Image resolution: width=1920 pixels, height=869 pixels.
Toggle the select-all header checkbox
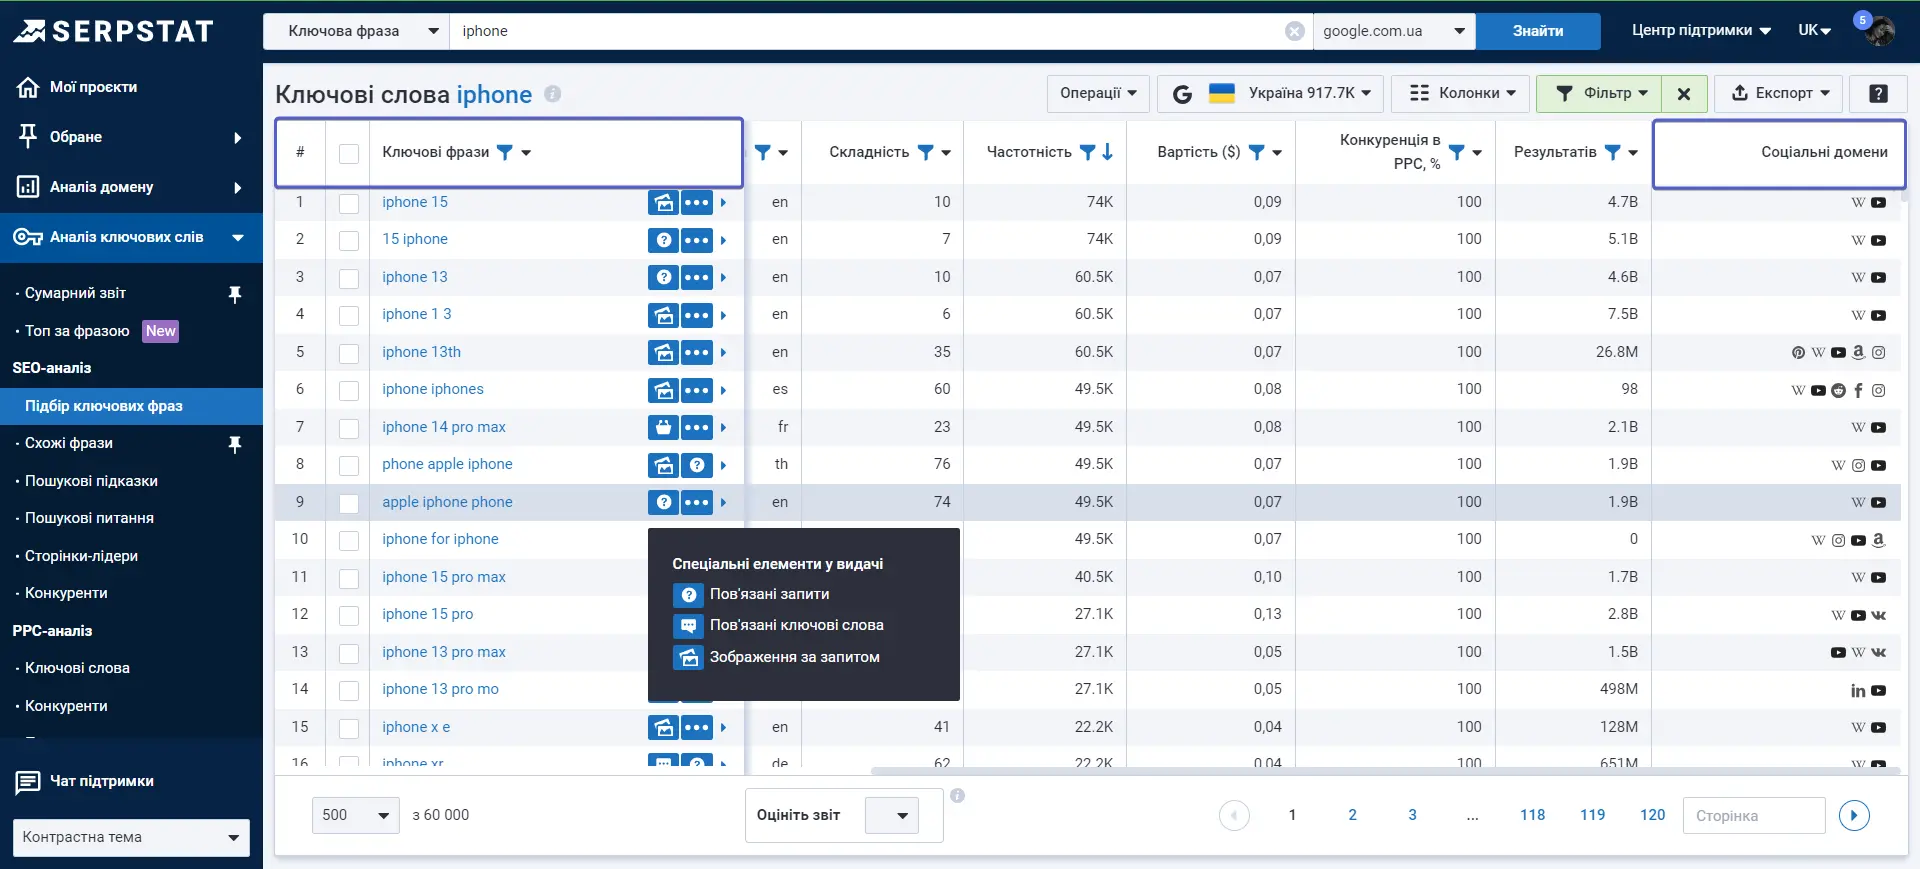pos(349,153)
